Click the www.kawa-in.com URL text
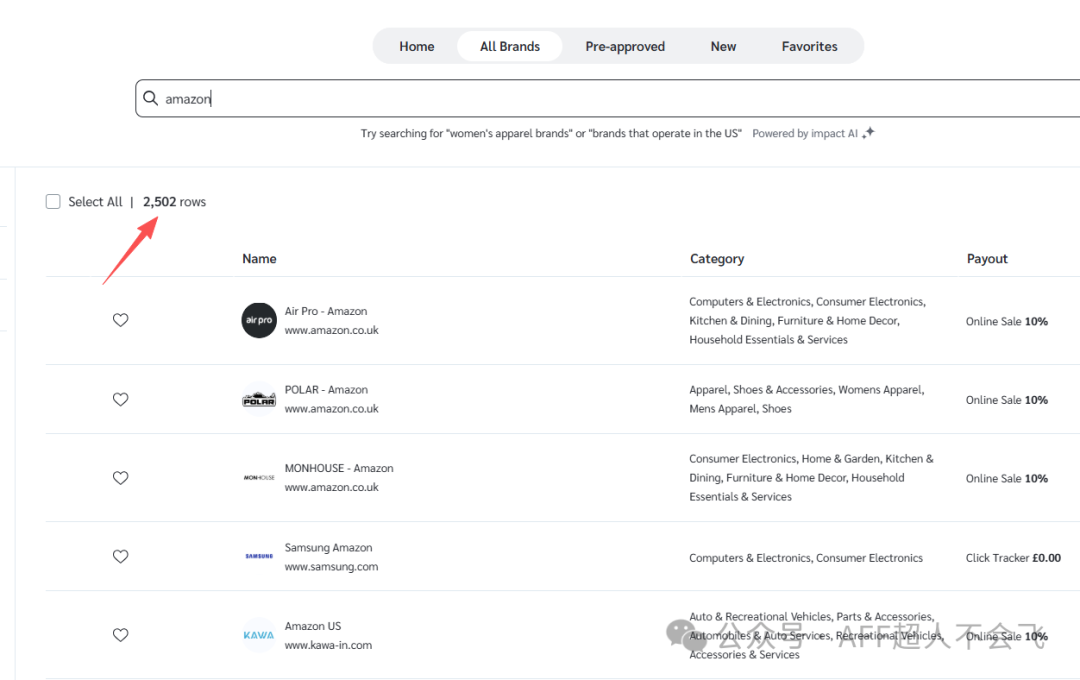 (x=329, y=645)
